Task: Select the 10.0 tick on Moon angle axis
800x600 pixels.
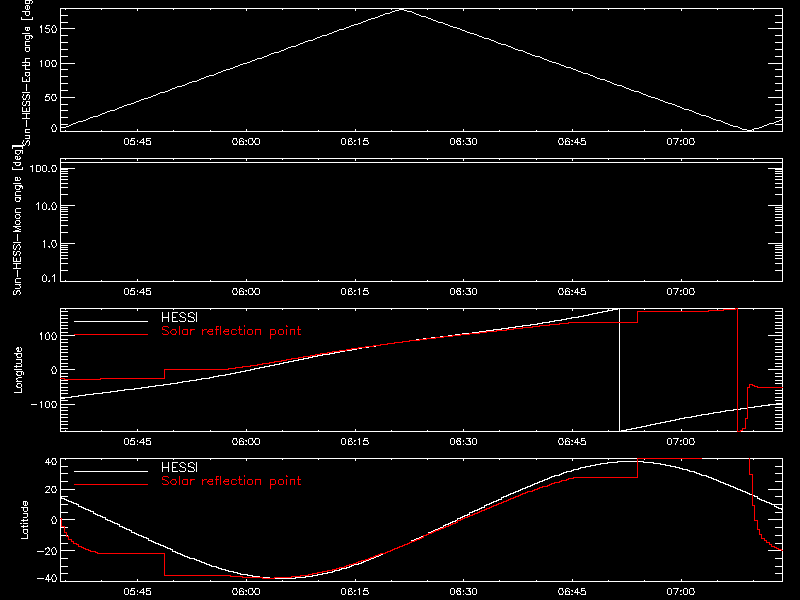Action: (x=46, y=206)
